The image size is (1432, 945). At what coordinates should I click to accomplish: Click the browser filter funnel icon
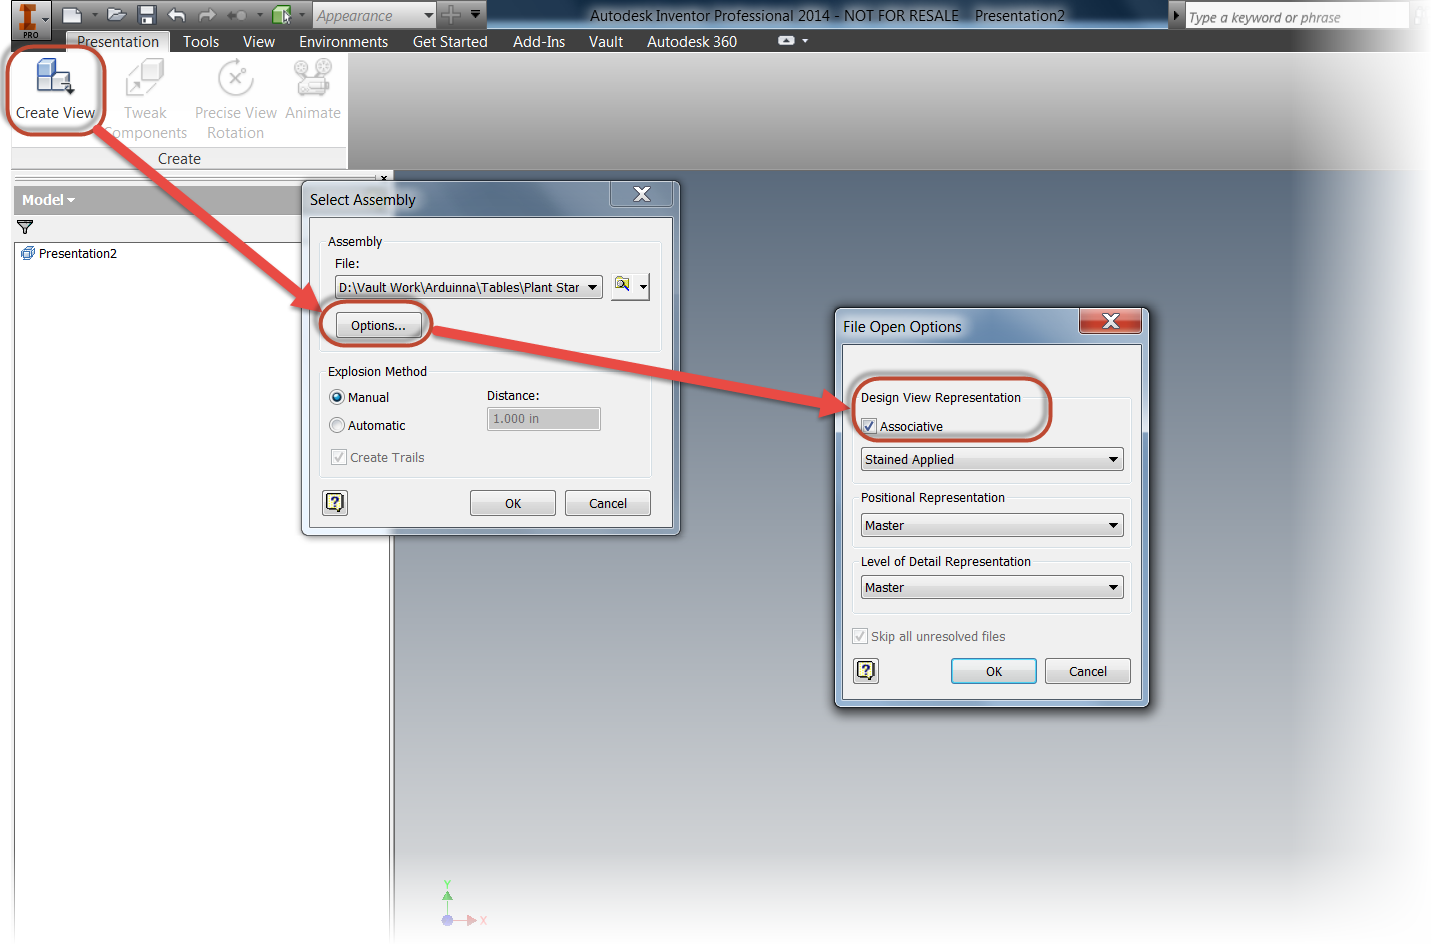pyautogui.click(x=25, y=227)
